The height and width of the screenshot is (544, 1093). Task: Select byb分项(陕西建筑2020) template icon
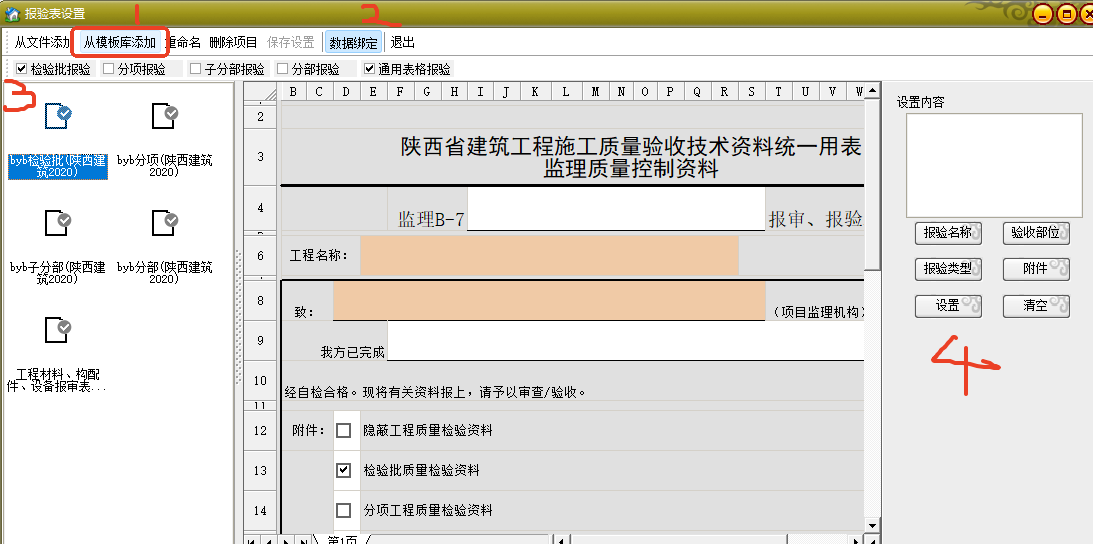click(x=165, y=115)
